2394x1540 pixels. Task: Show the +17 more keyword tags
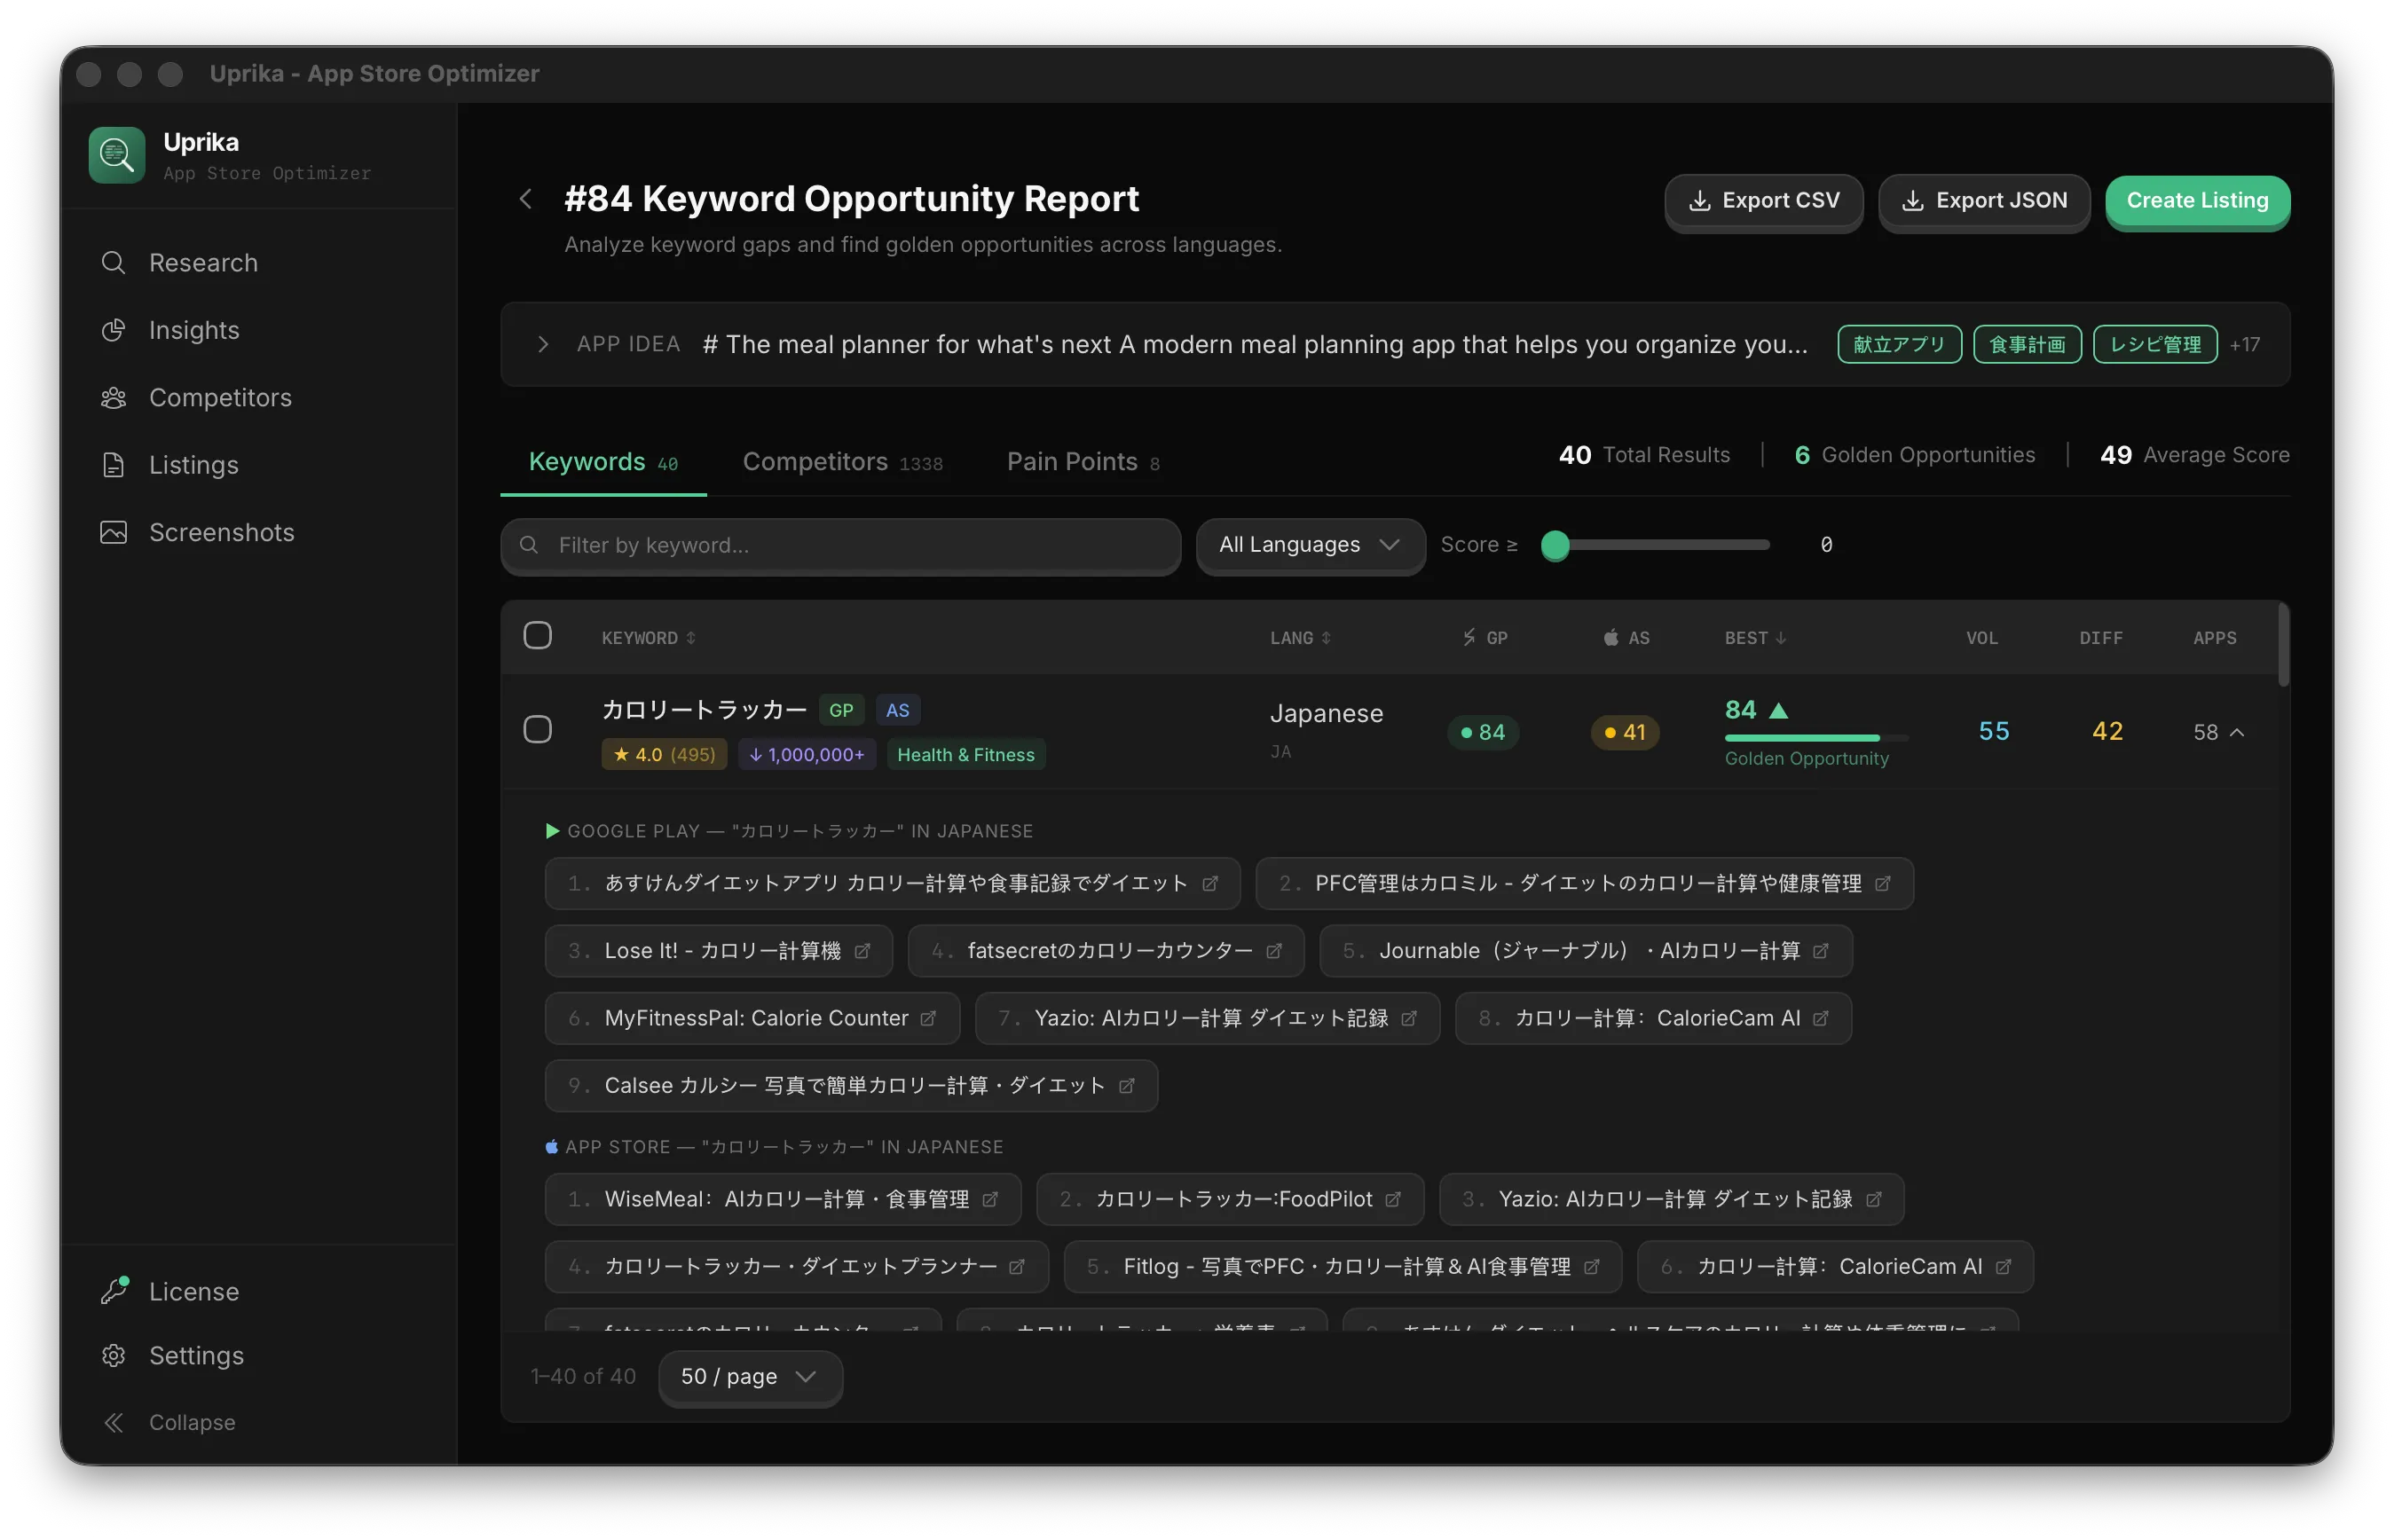click(2244, 345)
